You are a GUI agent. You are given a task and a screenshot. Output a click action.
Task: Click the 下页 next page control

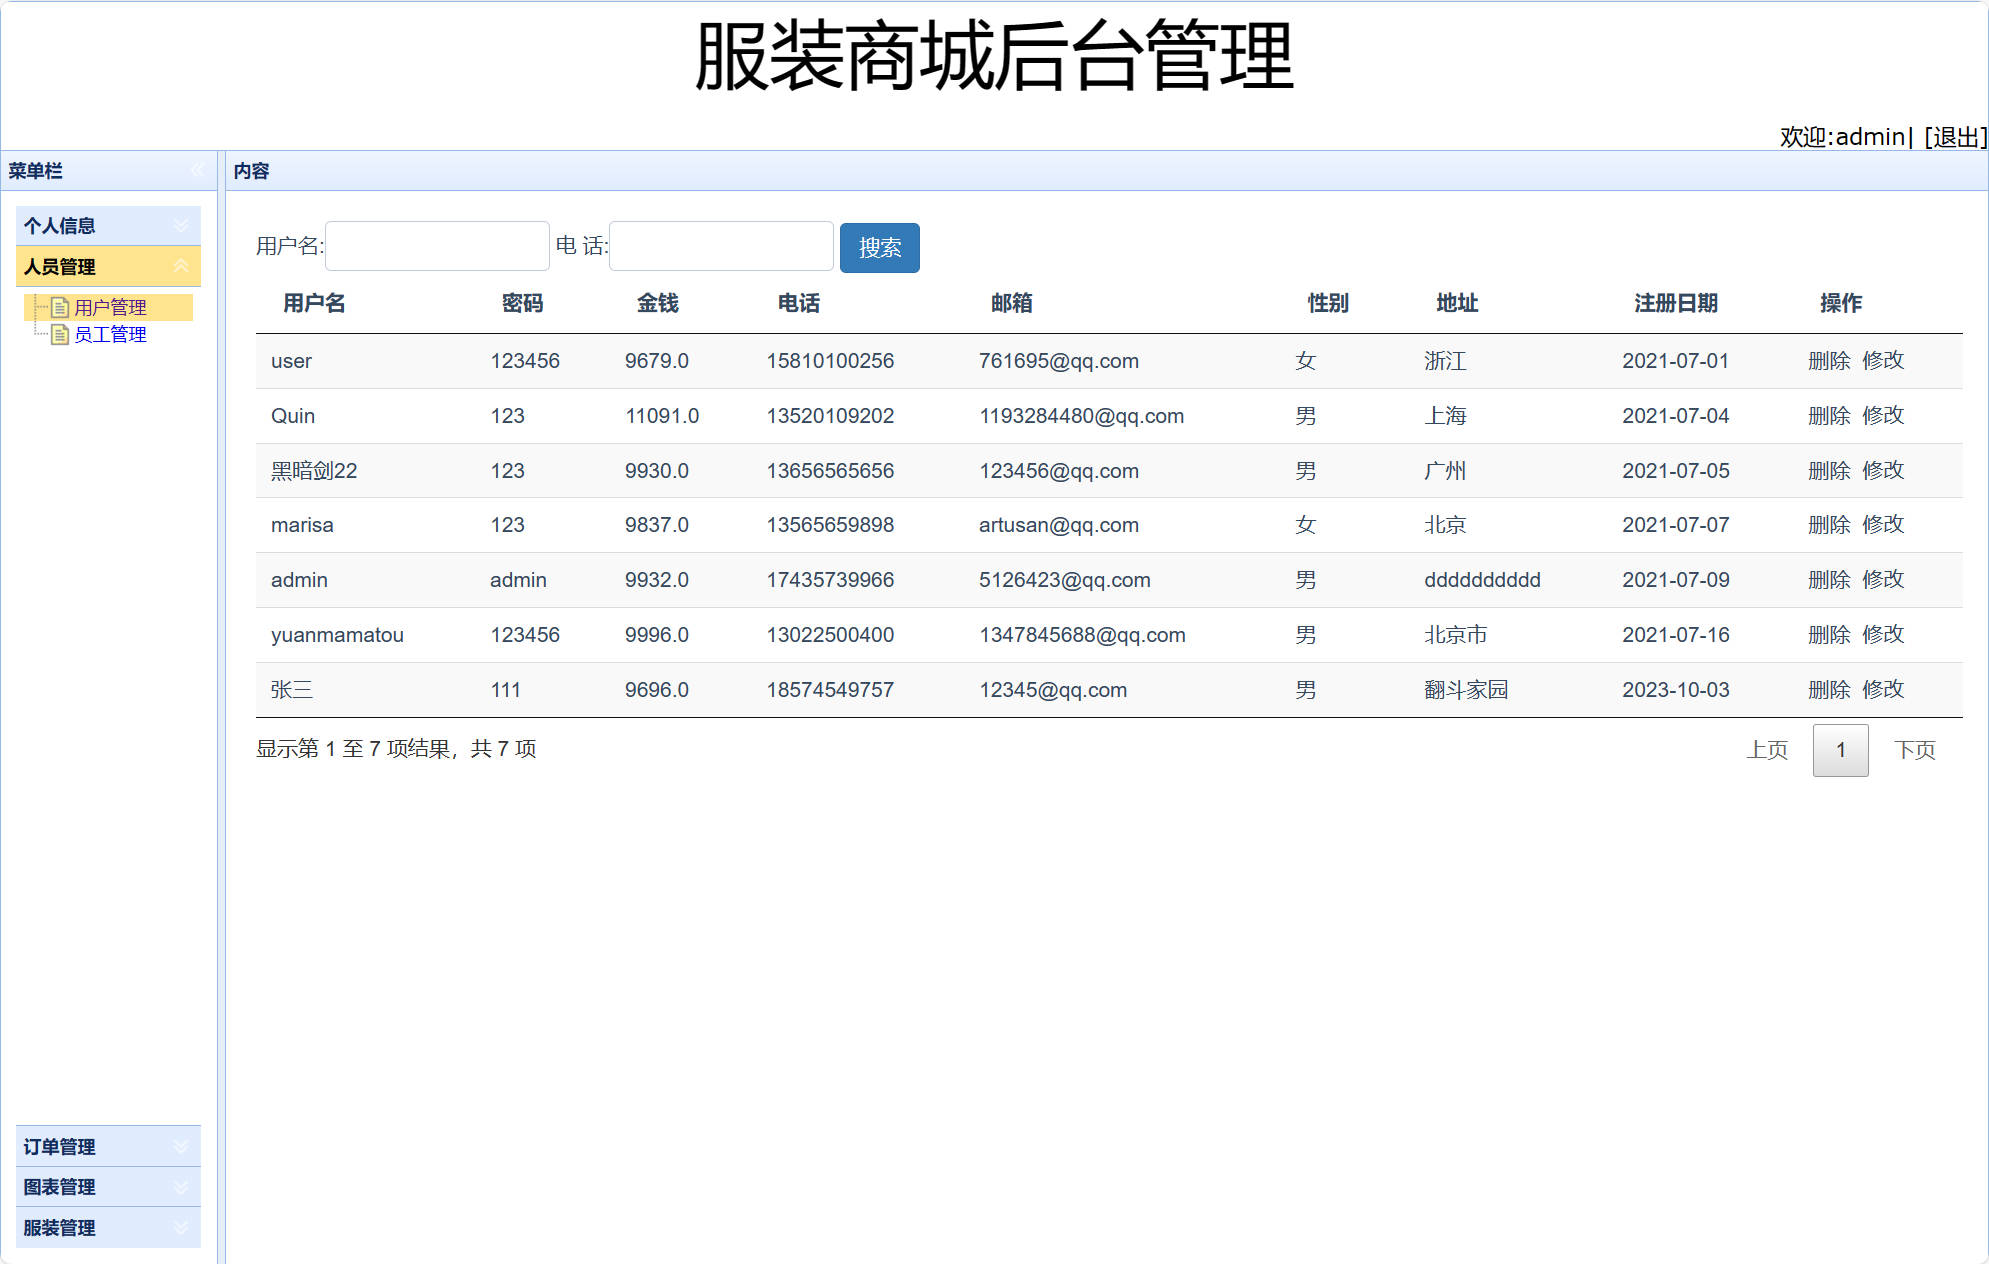pyautogui.click(x=1916, y=750)
